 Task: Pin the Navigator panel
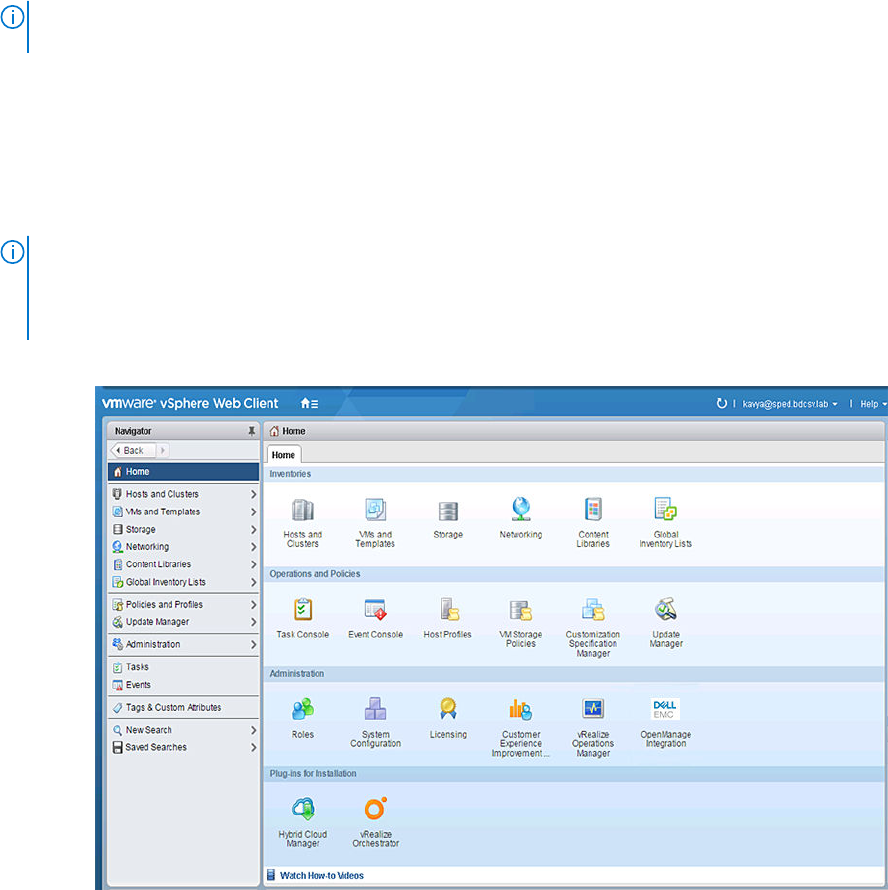[x=252, y=431]
